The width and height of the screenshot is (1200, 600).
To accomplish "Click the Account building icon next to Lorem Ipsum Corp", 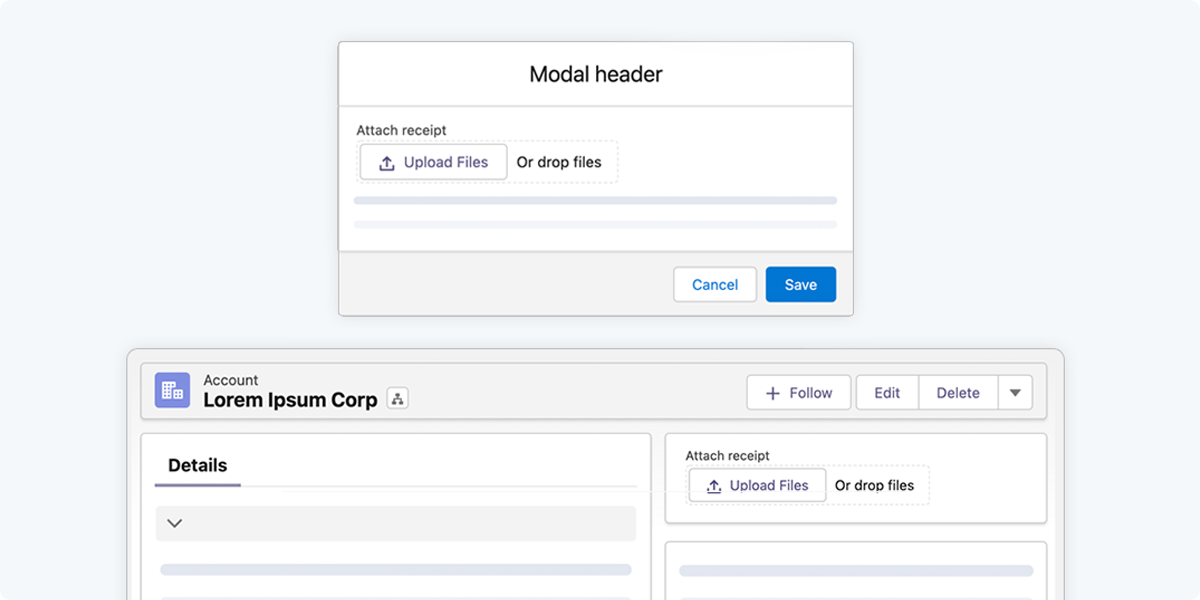I will [x=172, y=390].
